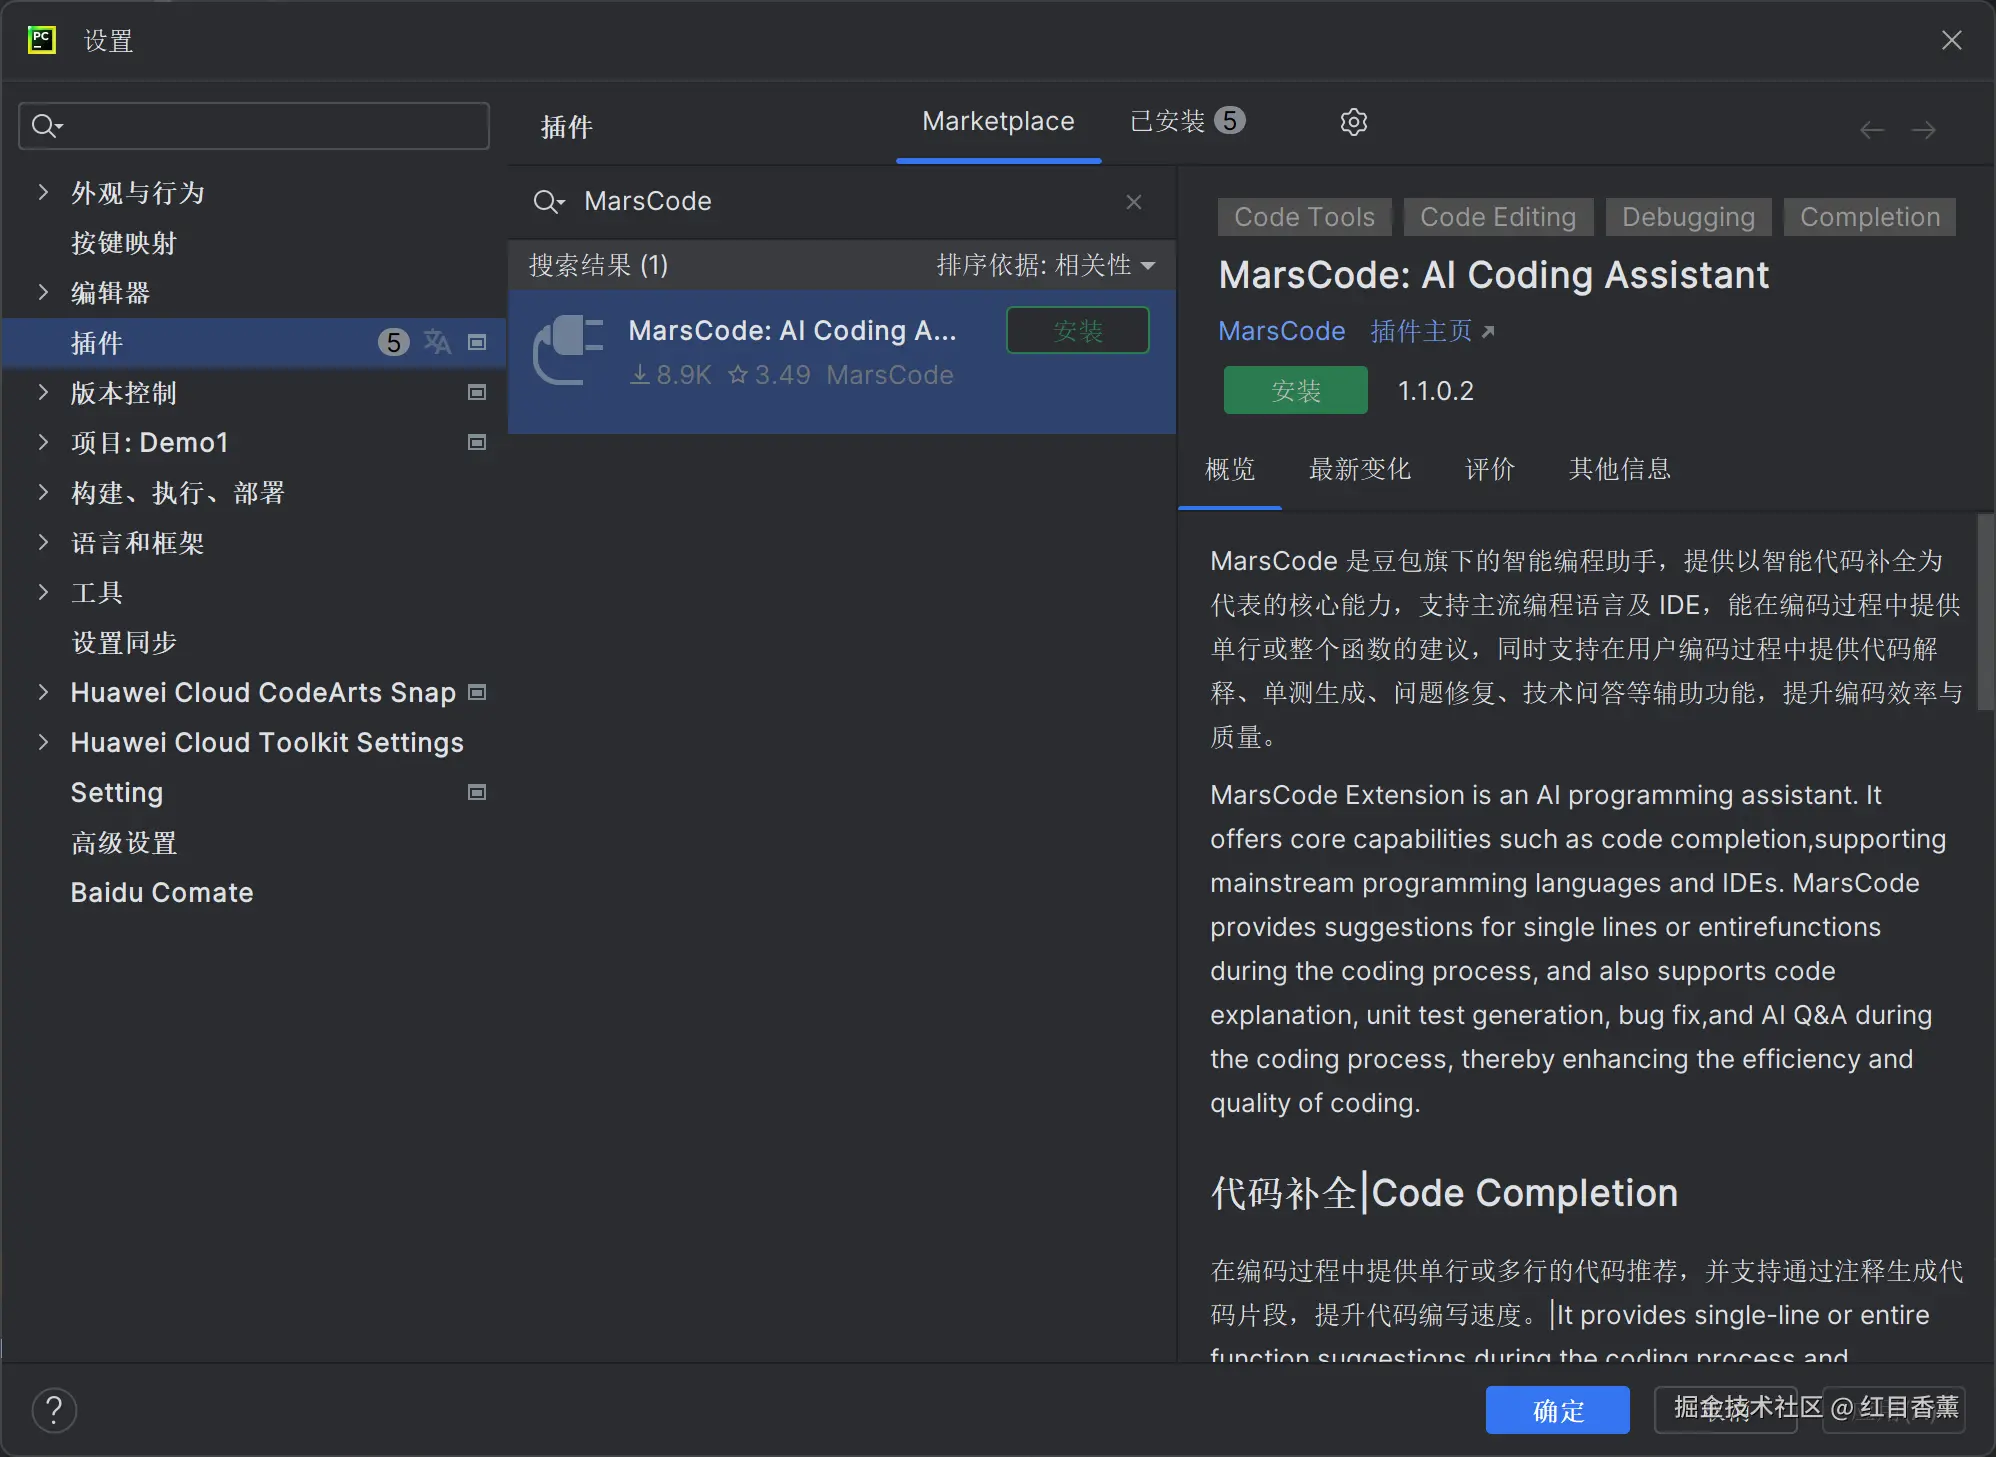Image resolution: width=1996 pixels, height=1457 pixels.
Task: Click the settings search input field
Action: click(270, 126)
